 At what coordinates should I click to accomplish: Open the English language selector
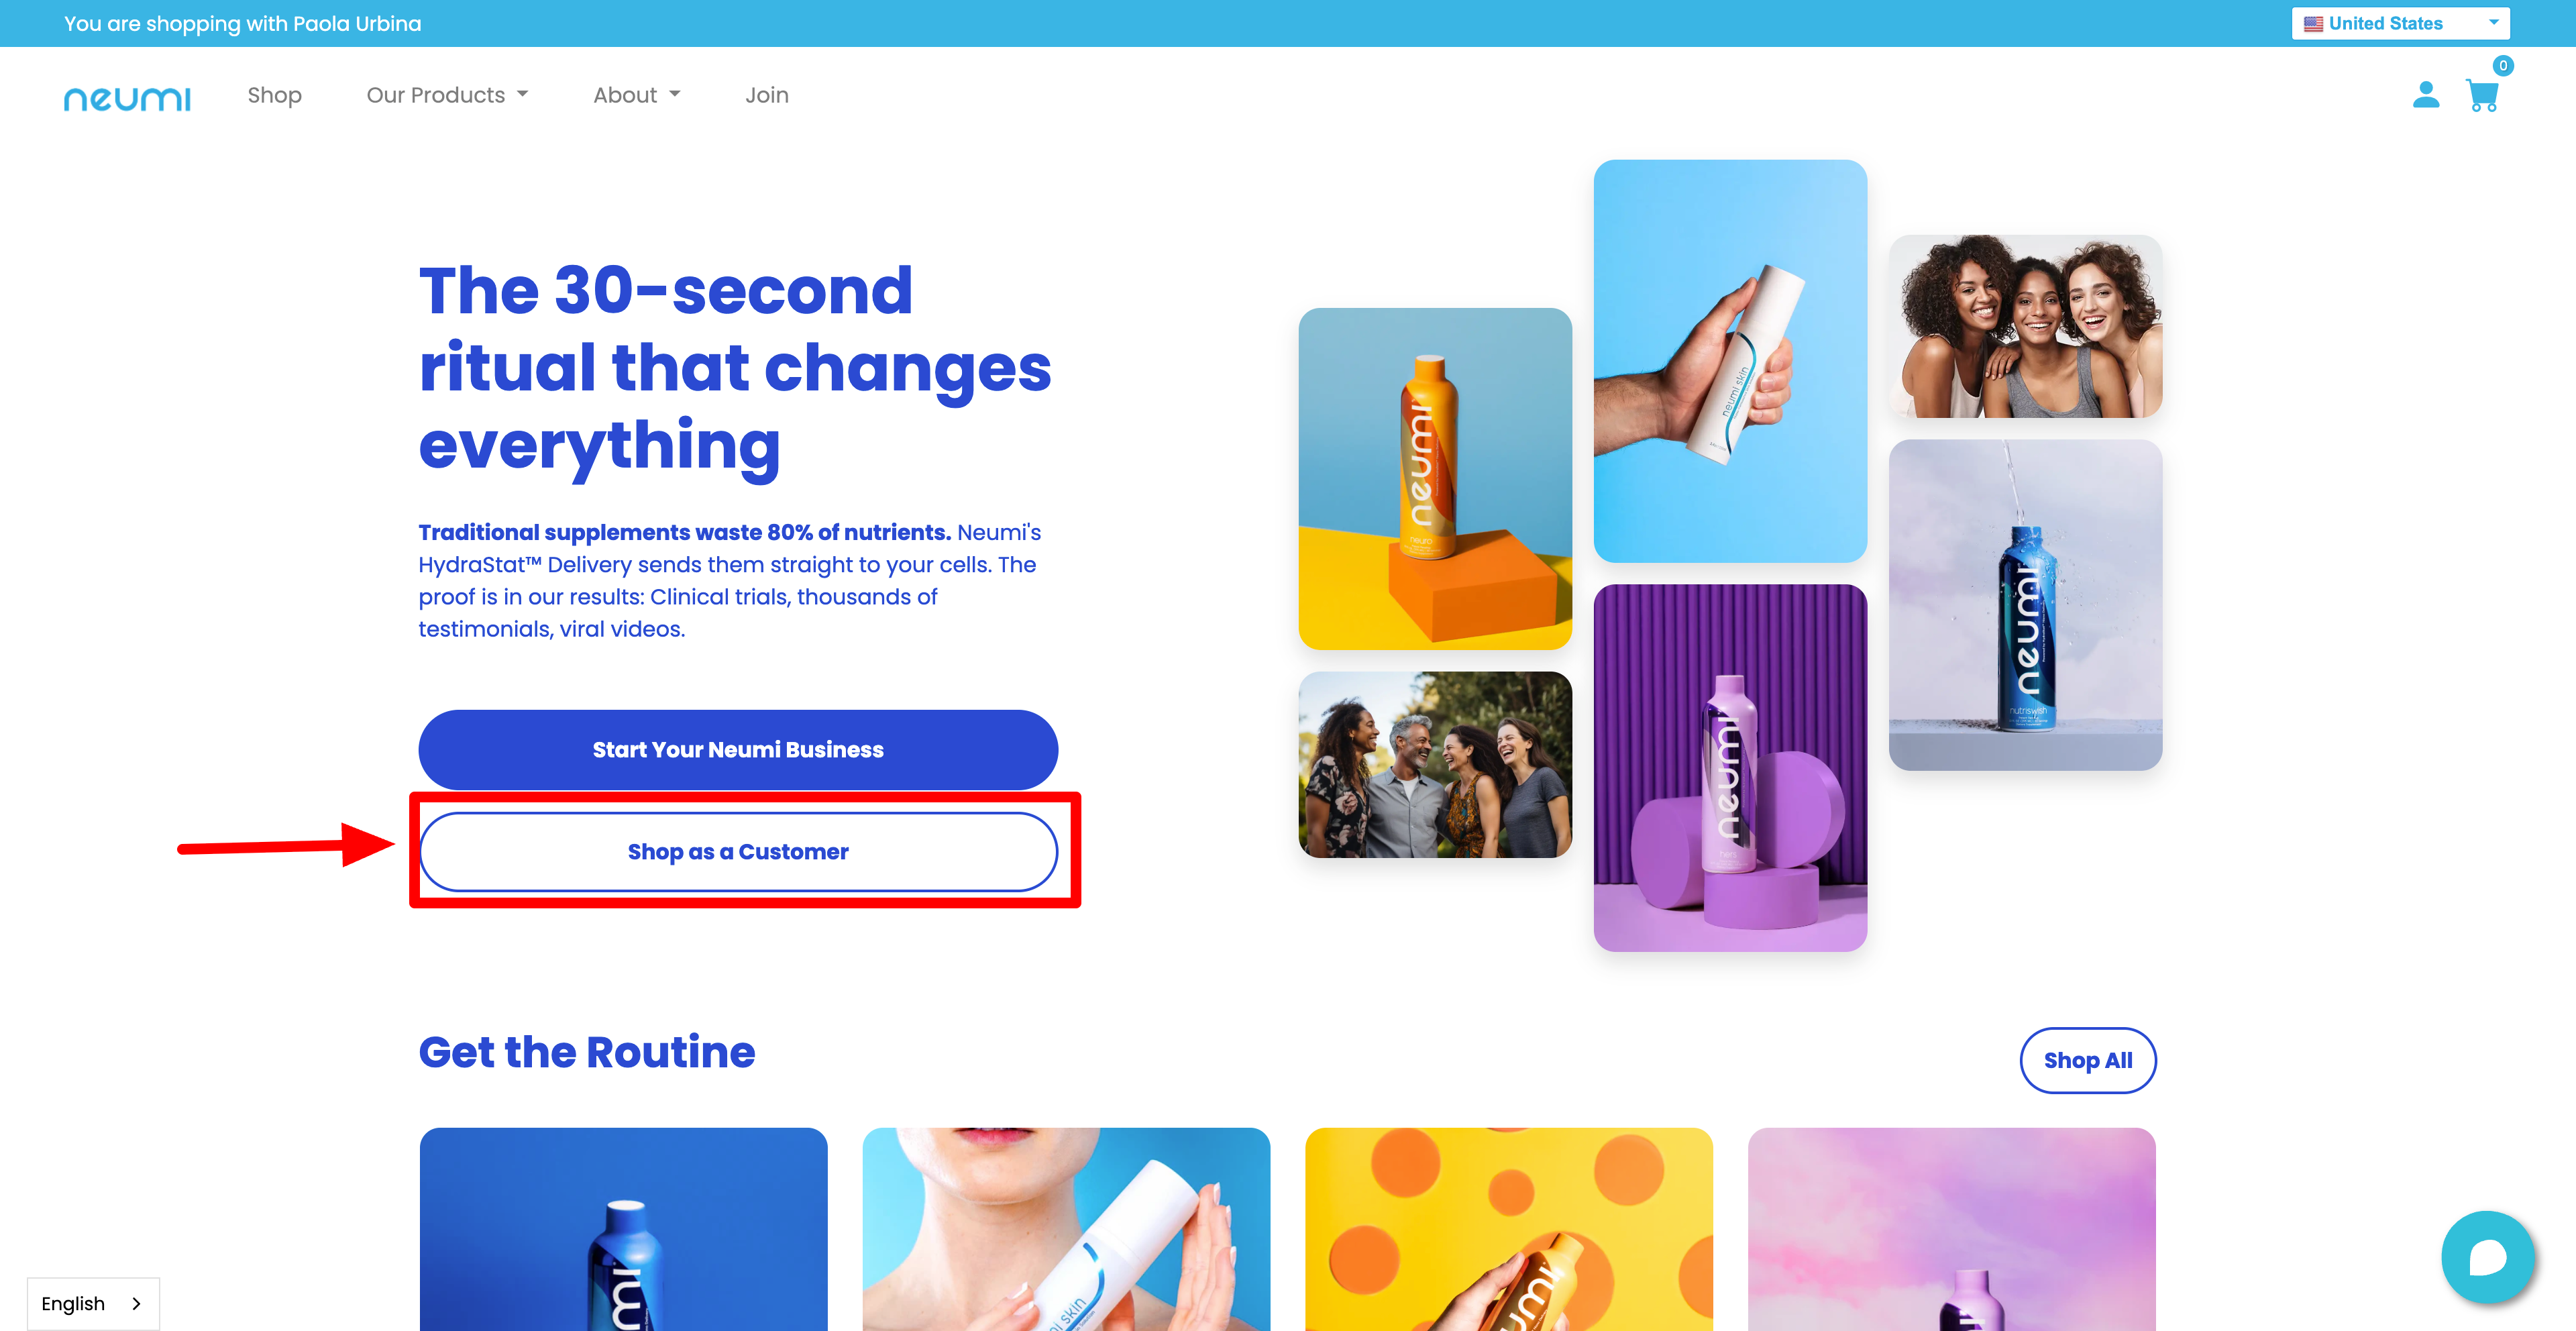[x=93, y=1303]
